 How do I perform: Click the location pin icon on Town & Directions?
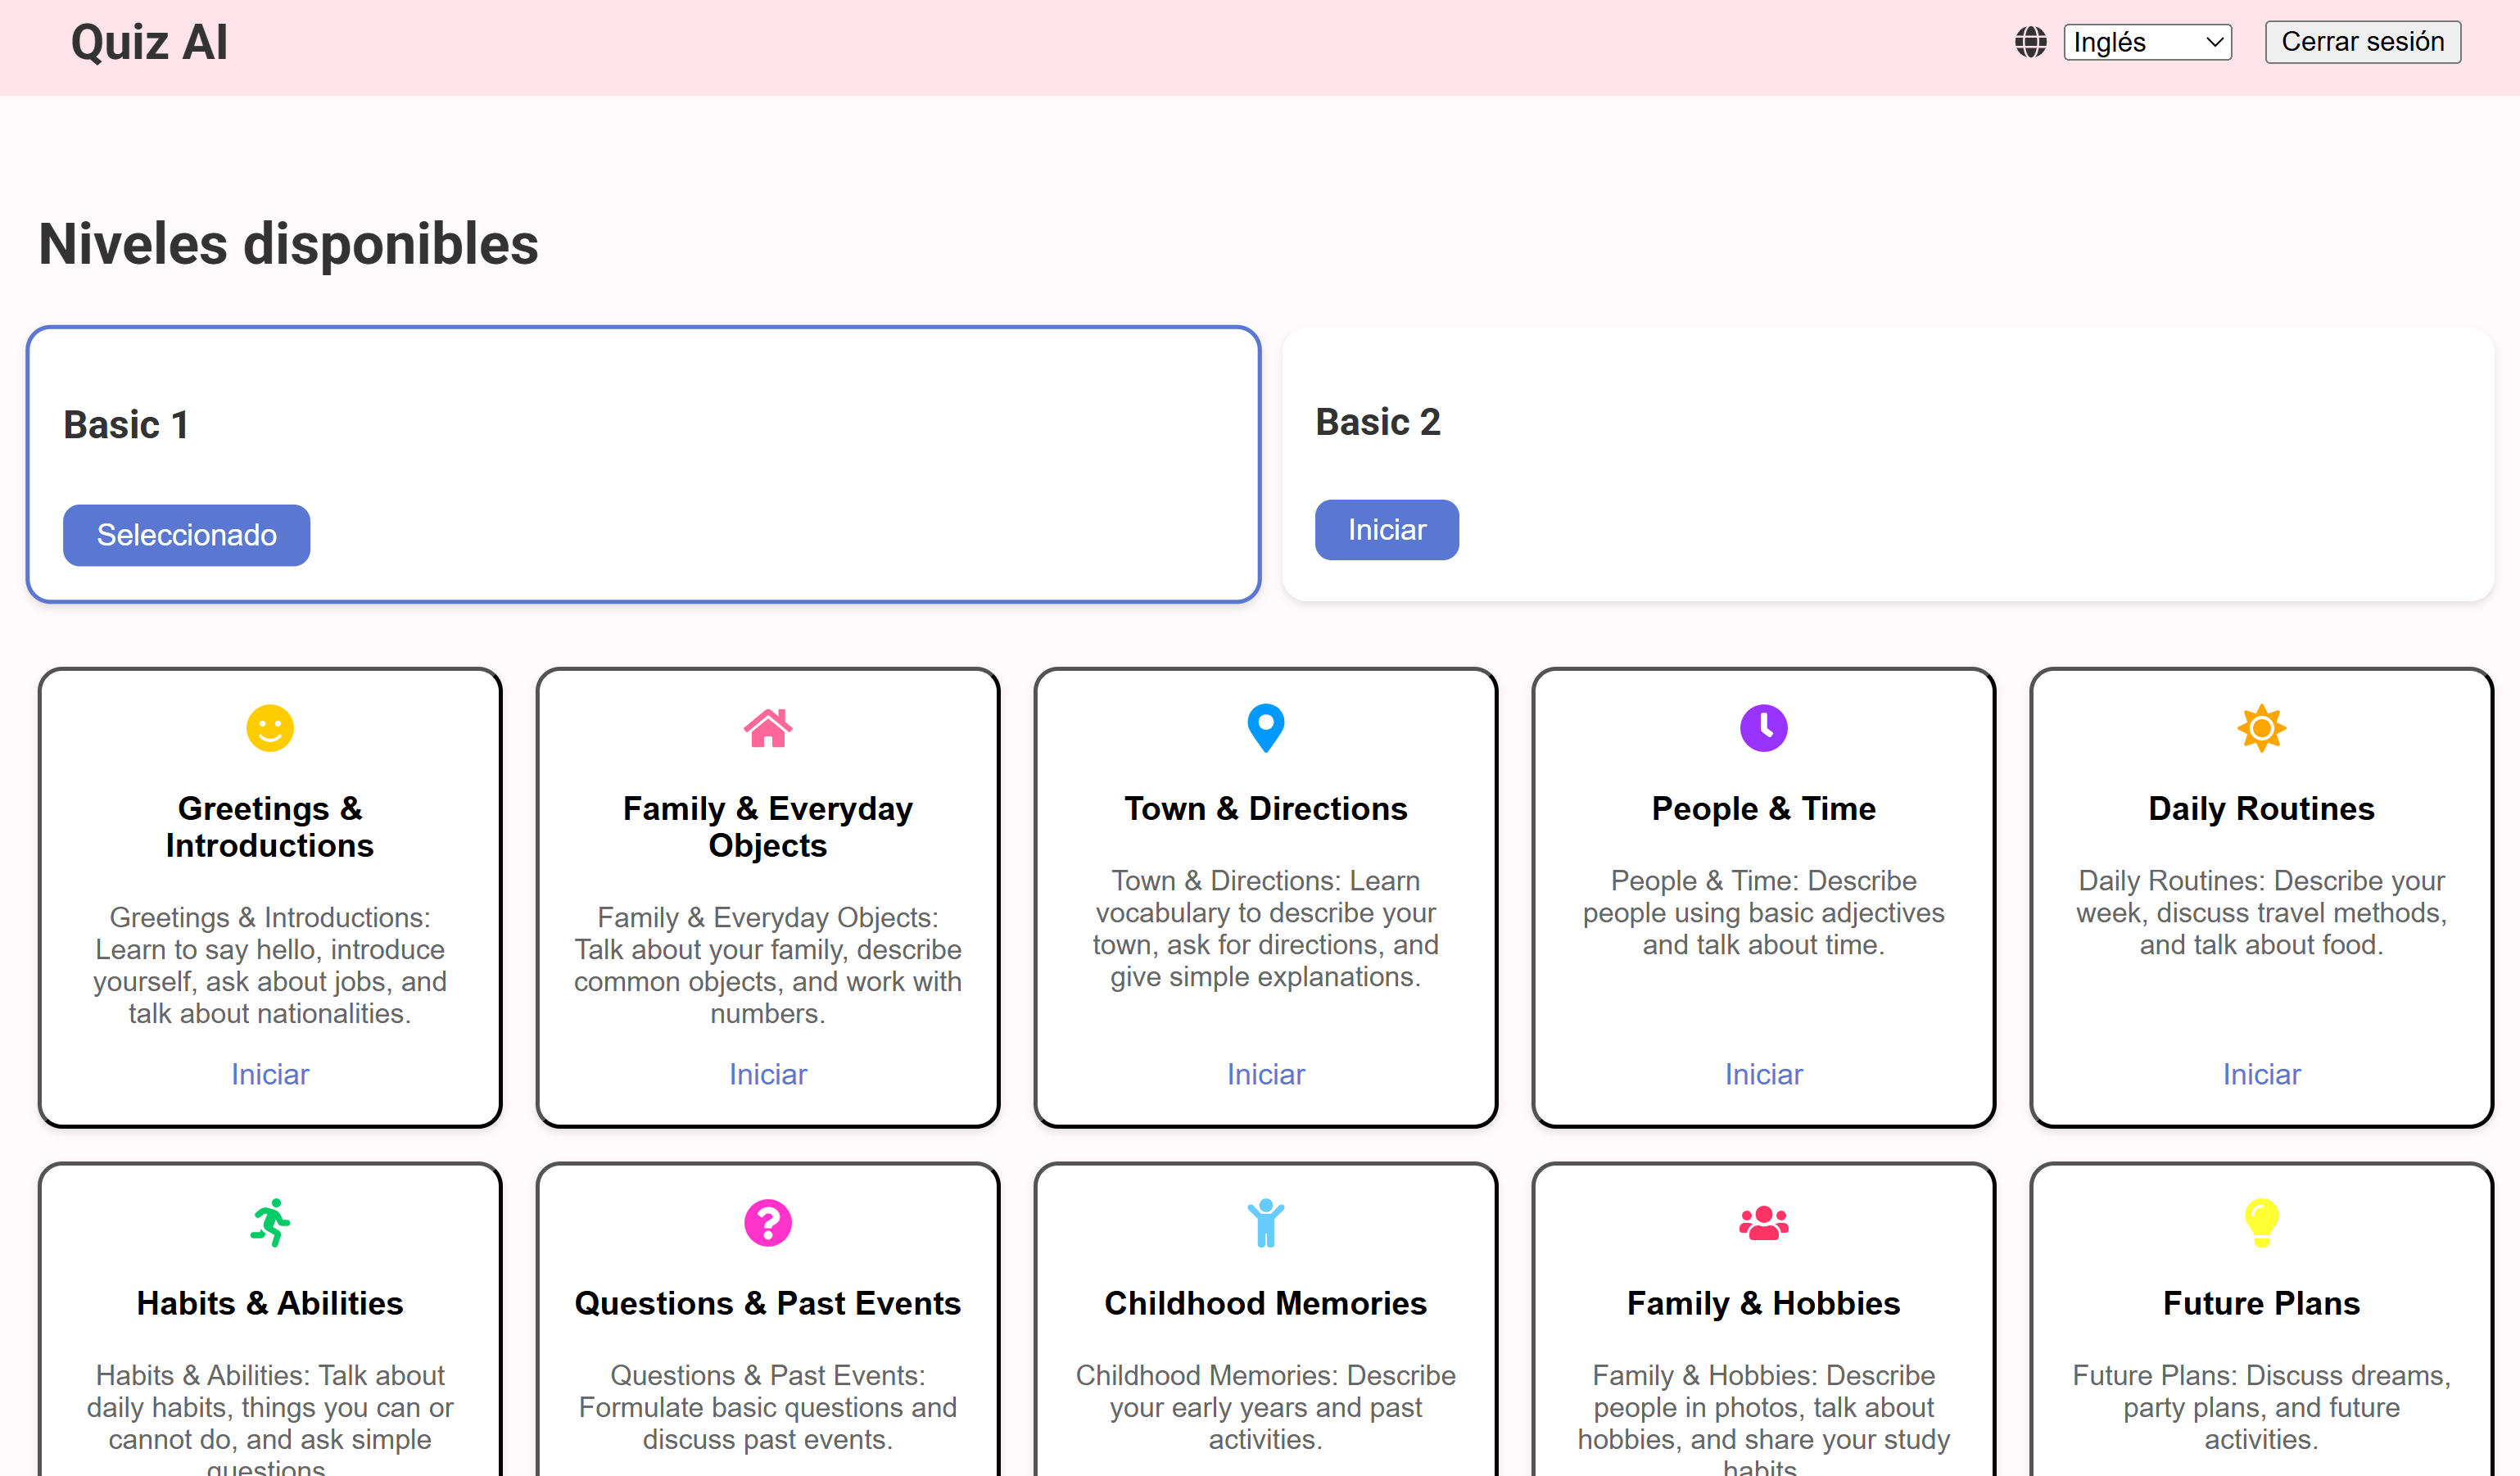point(1265,729)
